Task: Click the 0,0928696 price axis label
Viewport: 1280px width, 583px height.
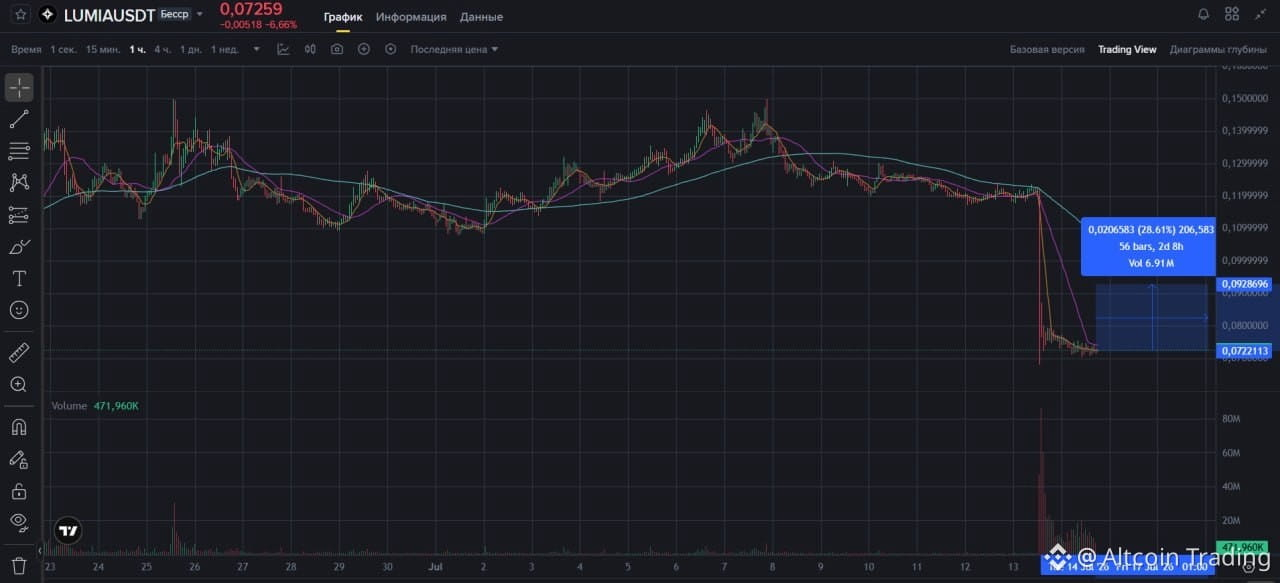Action: 1245,284
